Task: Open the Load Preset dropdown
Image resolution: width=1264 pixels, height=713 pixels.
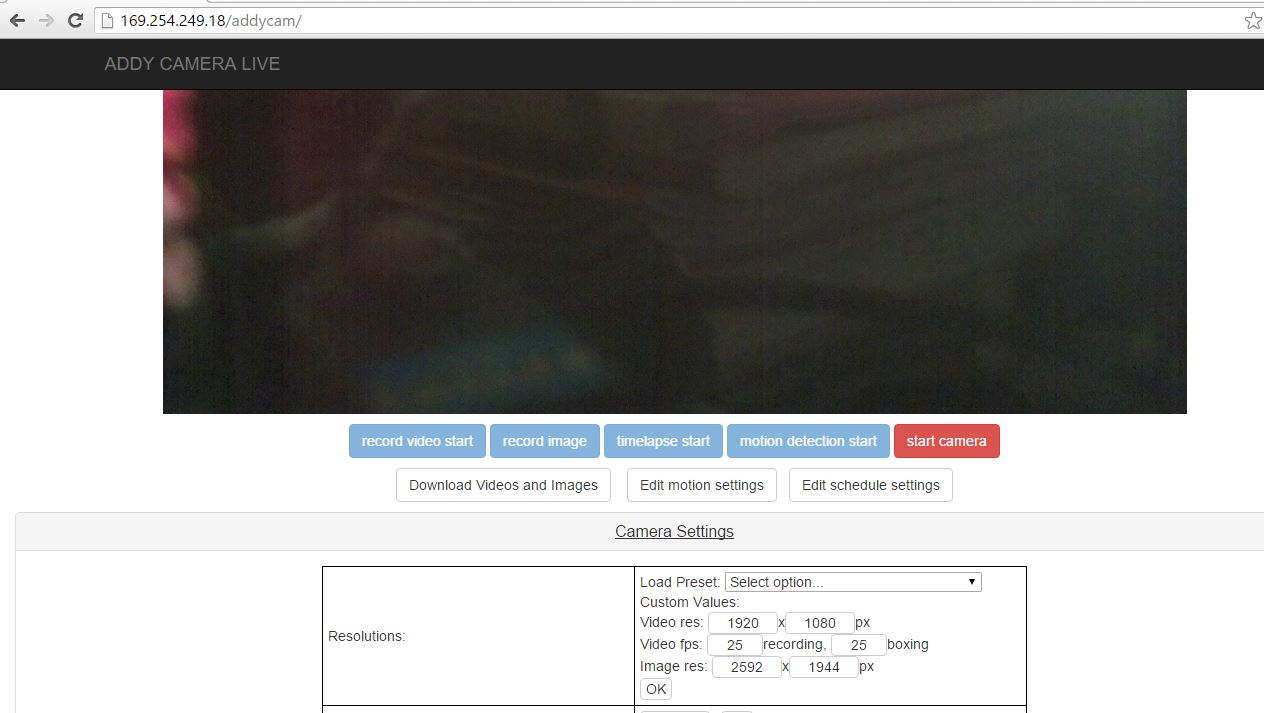Action: click(x=852, y=581)
